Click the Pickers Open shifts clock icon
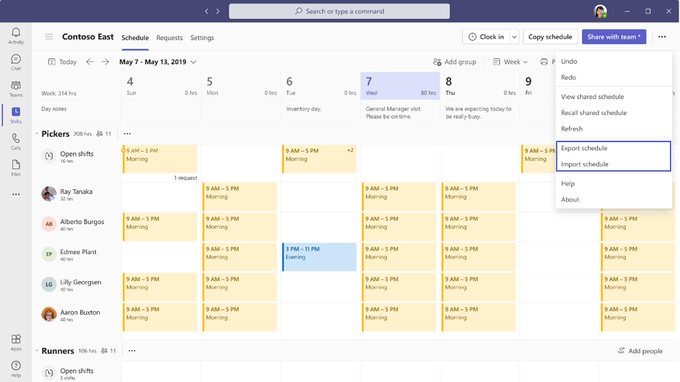Image resolution: width=680 pixels, height=382 pixels. point(49,156)
